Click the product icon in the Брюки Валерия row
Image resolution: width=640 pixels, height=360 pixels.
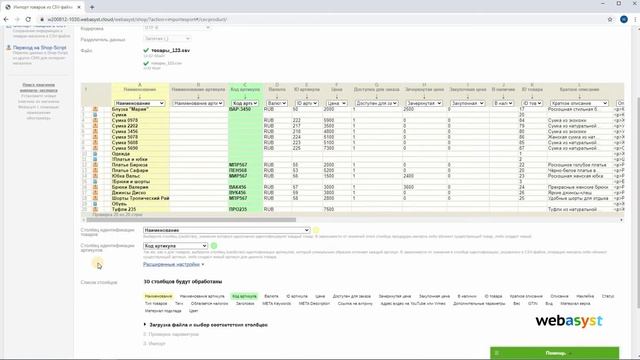pos(95,187)
